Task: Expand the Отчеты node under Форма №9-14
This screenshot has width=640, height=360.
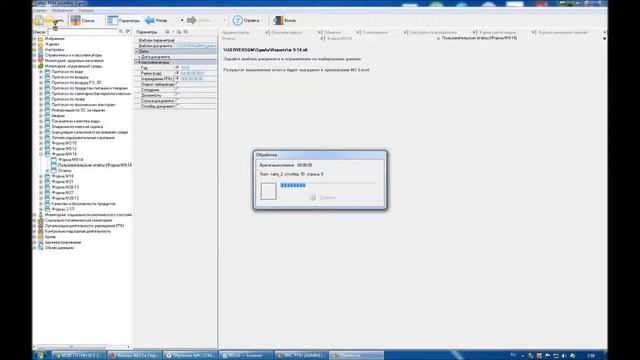Action: click(47, 171)
